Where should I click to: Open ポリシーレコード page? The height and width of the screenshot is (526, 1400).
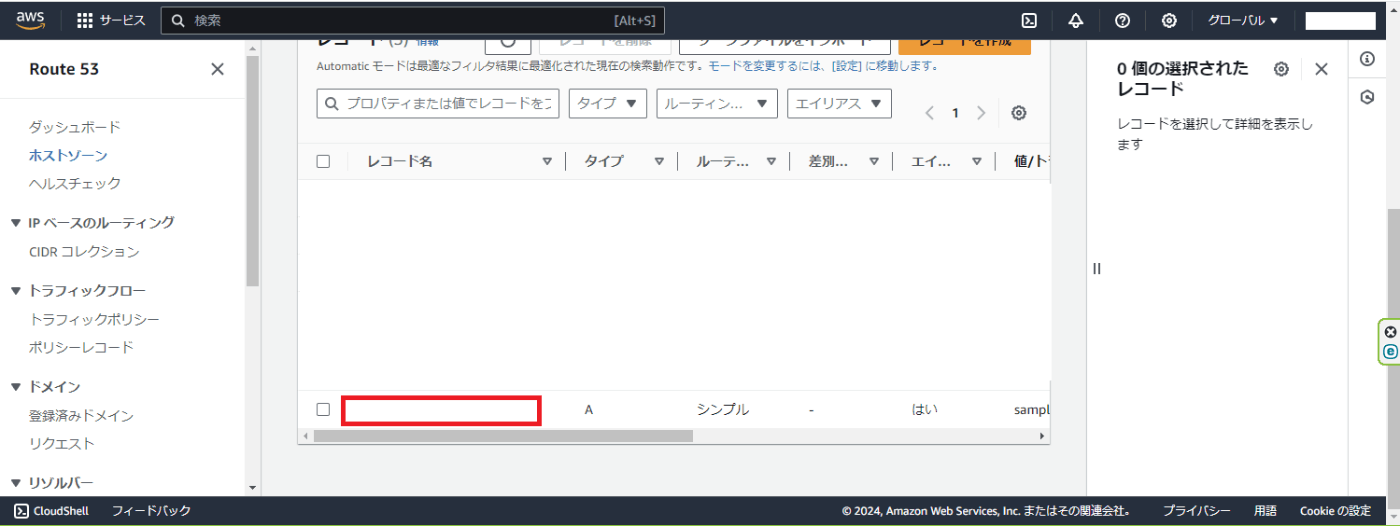coord(81,347)
